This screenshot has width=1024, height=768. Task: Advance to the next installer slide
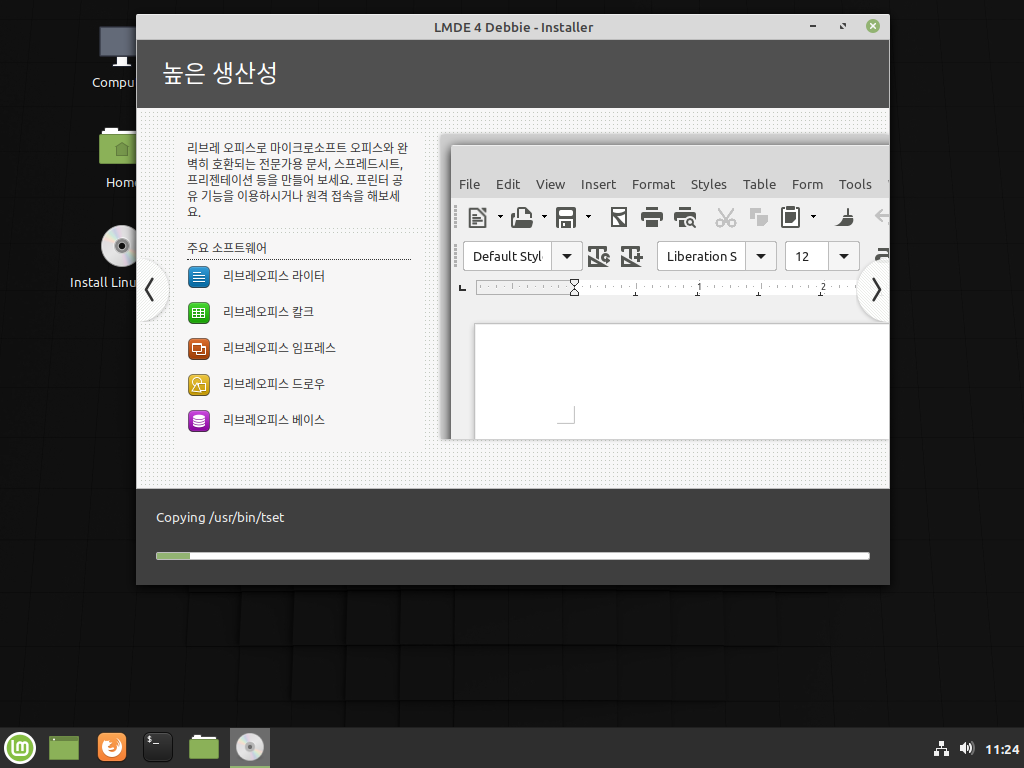point(876,289)
